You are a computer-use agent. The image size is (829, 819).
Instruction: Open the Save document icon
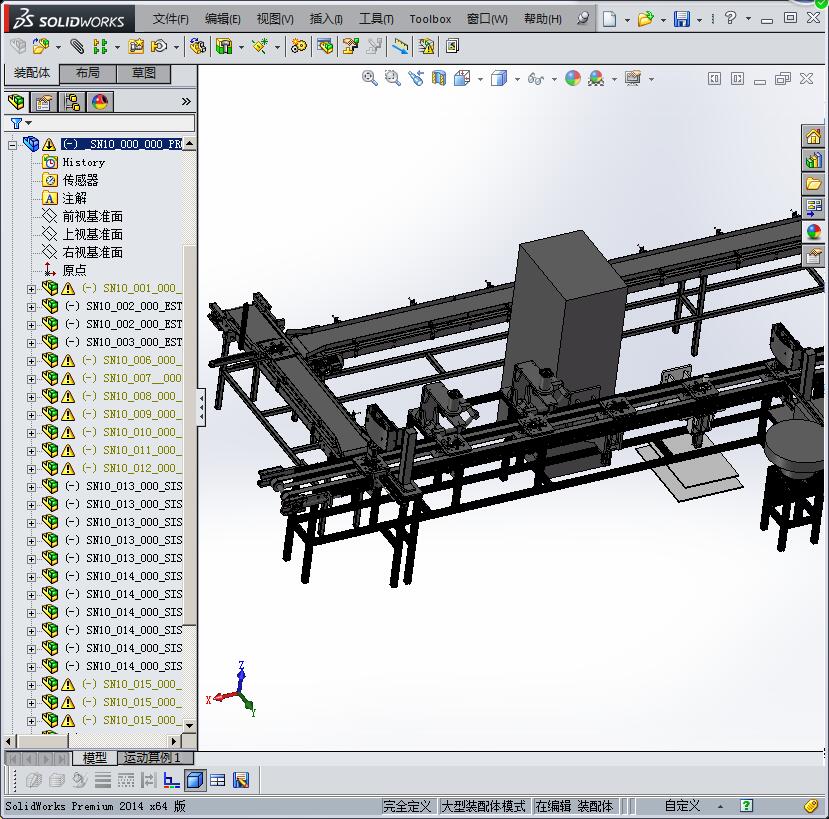(681, 19)
